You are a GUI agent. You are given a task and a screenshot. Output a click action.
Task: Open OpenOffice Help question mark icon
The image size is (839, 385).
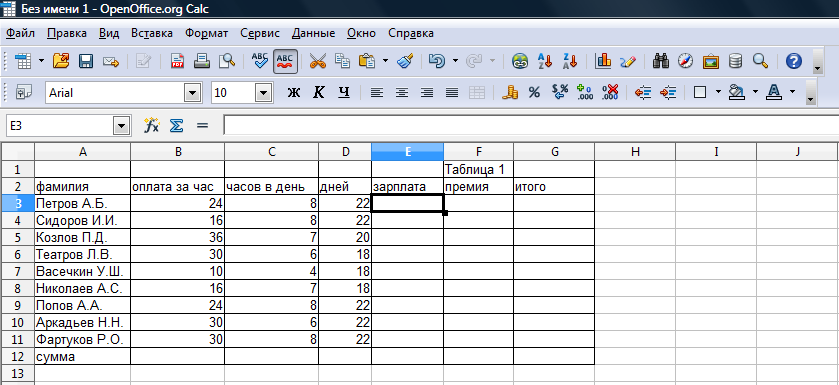click(x=794, y=61)
